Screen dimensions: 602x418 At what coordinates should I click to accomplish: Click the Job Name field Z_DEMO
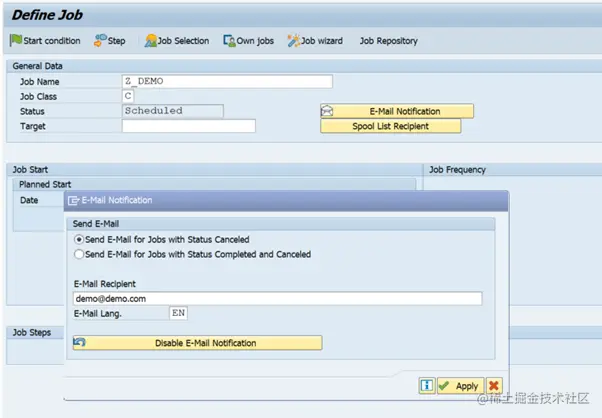(227, 81)
